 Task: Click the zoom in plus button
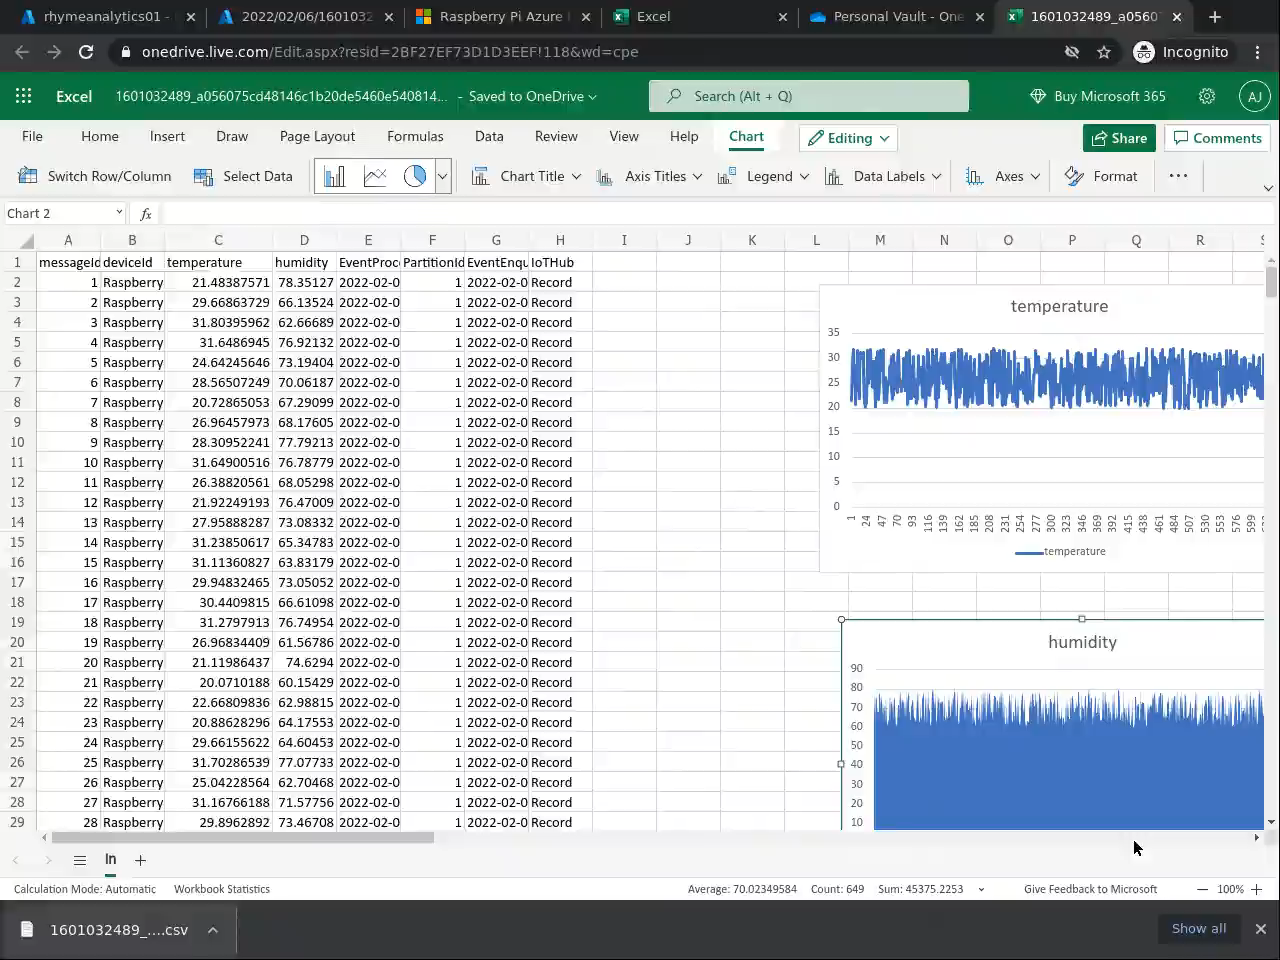(x=1257, y=889)
